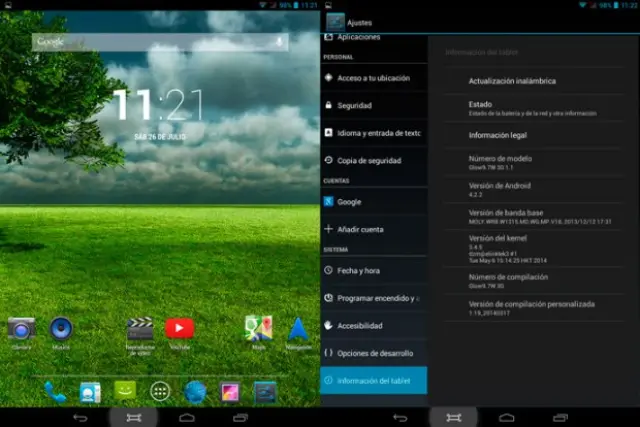Image resolution: width=640 pixels, height=427 pixels.
Task: Open the video player clapperboard icon
Action: pyautogui.click(x=140, y=328)
